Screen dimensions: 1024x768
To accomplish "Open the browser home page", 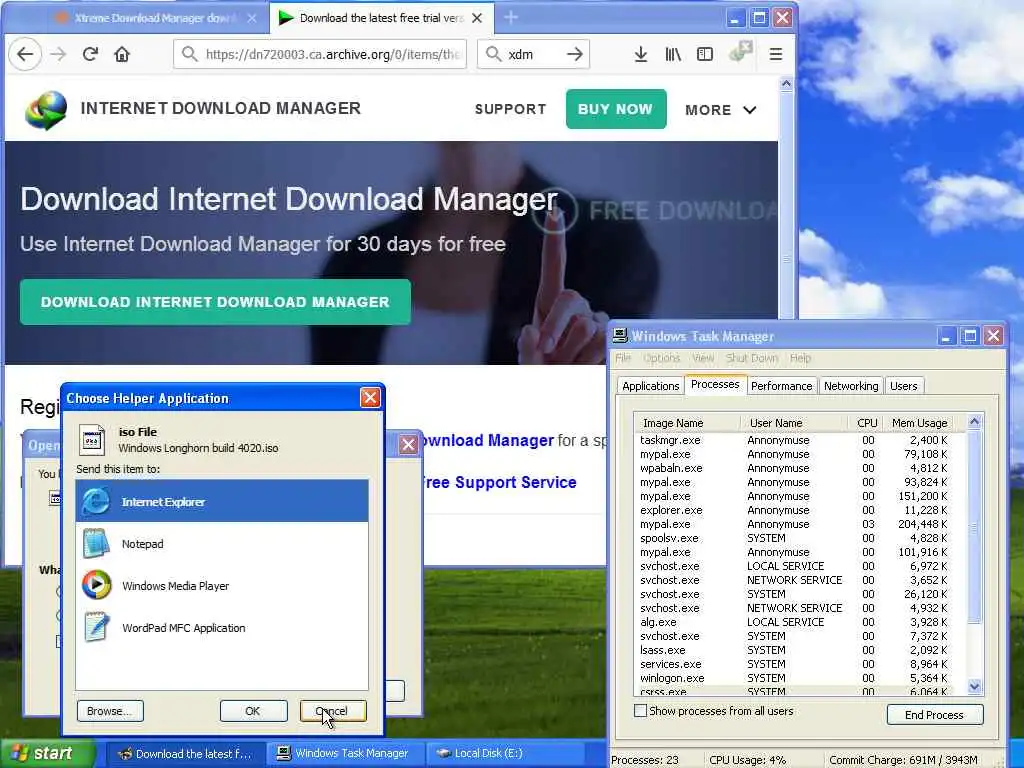I will point(122,54).
